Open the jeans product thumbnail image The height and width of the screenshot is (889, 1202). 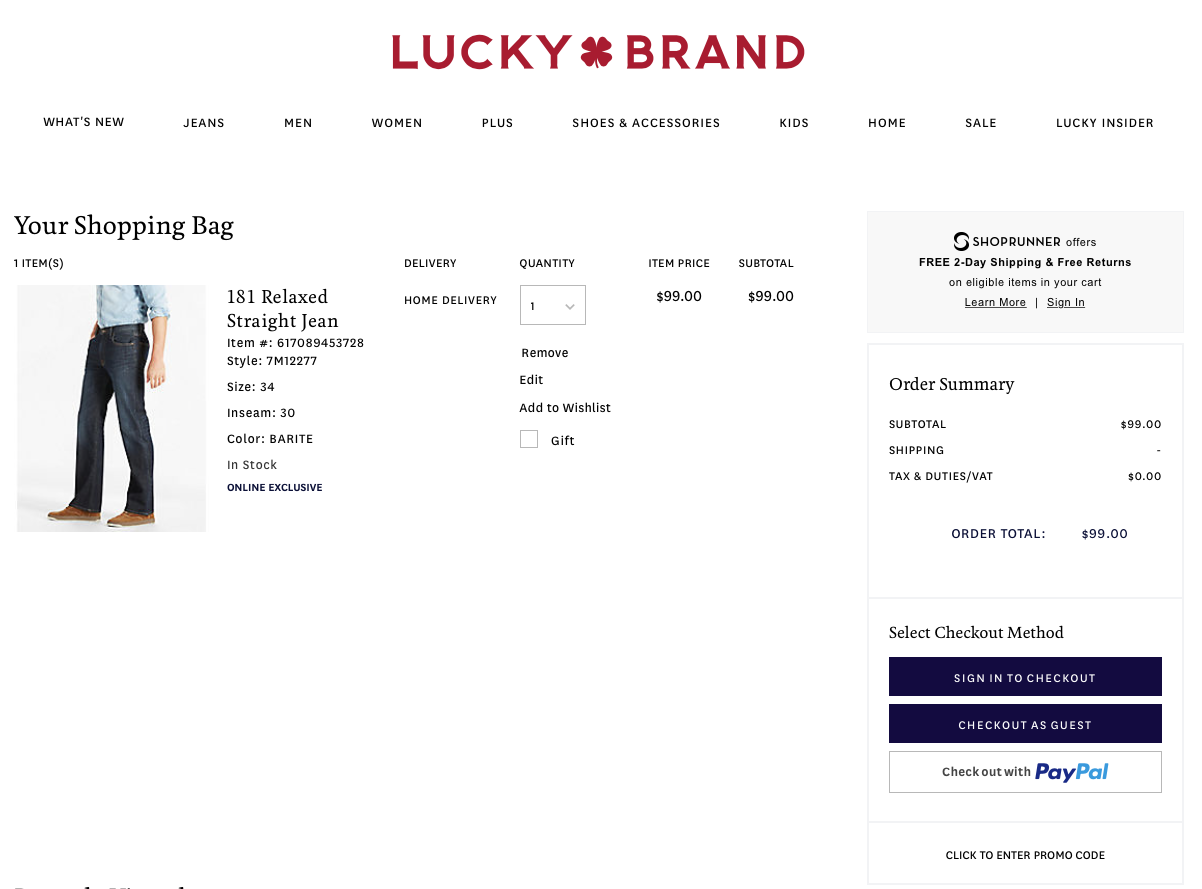[111, 408]
